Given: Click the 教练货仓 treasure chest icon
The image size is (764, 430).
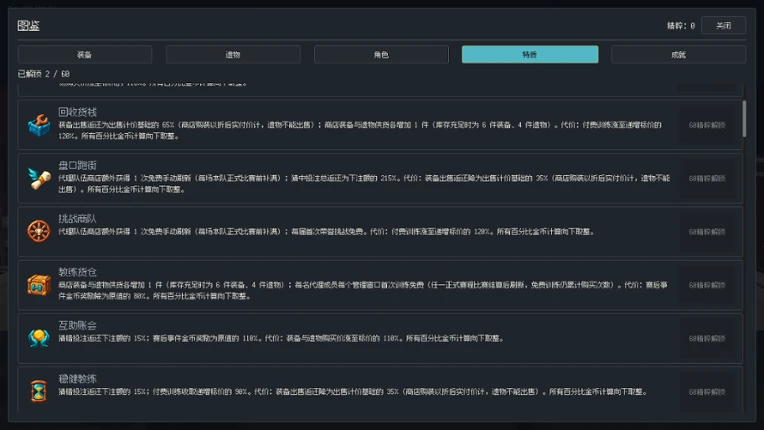Looking at the screenshot, I should point(39,285).
